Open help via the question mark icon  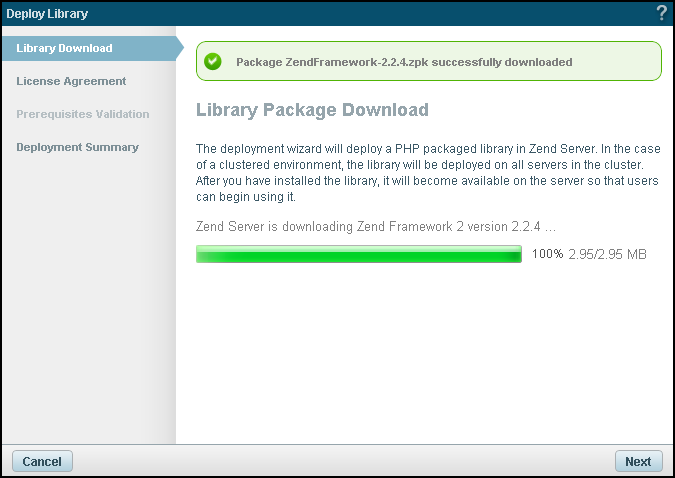(x=661, y=13)
